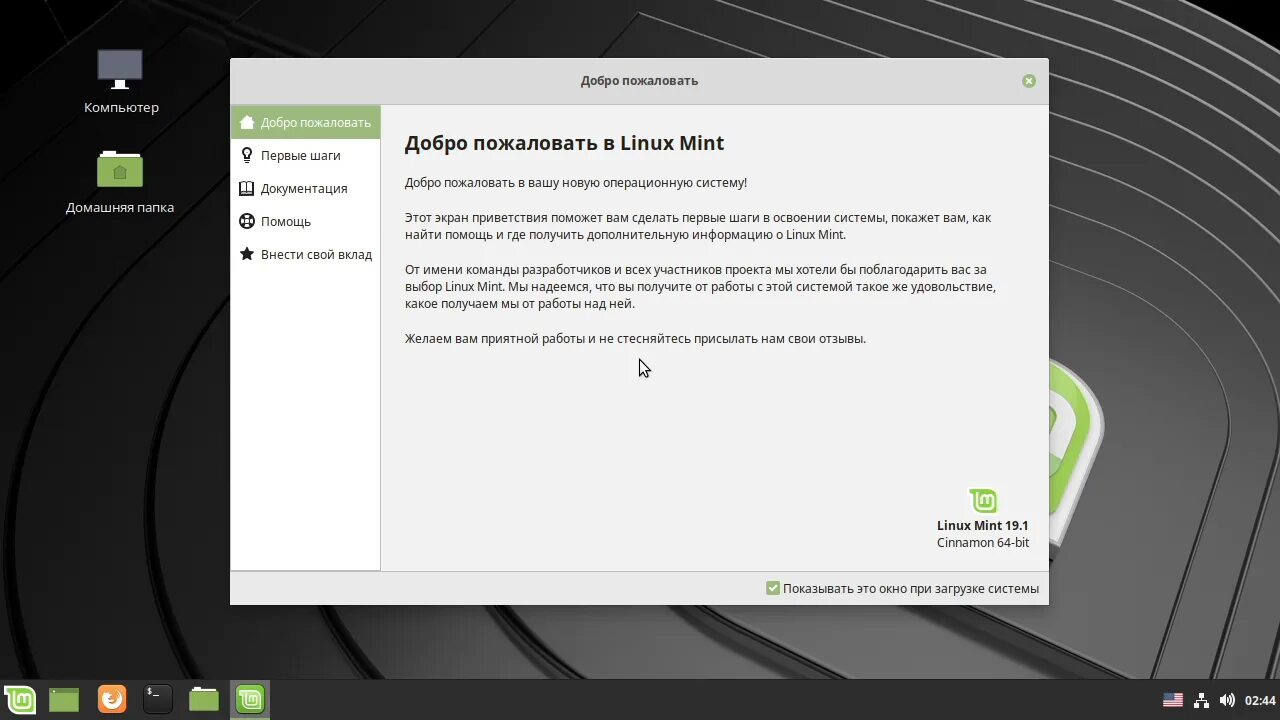1280x720 pixels.
Task: Open the file manager taskbar icon
Action: 204,699
